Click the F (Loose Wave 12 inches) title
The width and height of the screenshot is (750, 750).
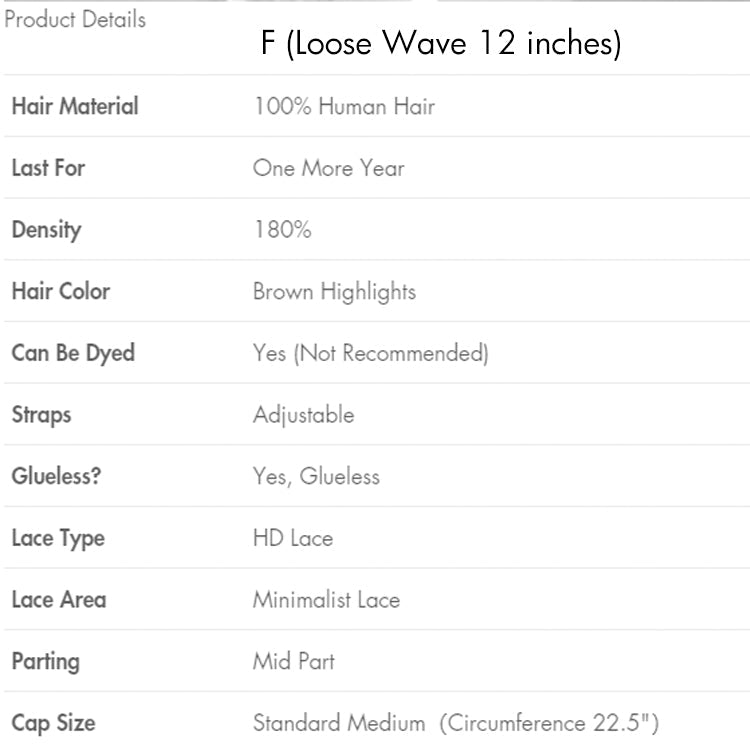click(440, 44)
